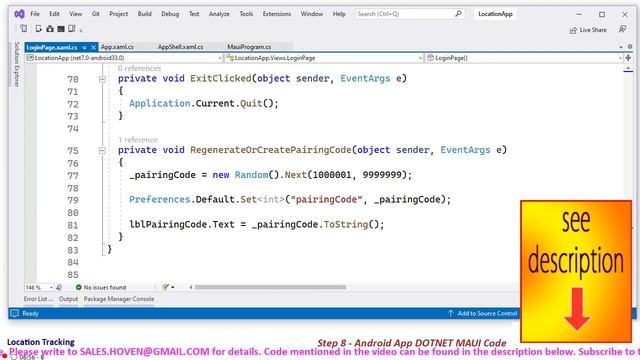640x360 pixels.
Task: Click the dark window toolbar icon
Action: 61,29
